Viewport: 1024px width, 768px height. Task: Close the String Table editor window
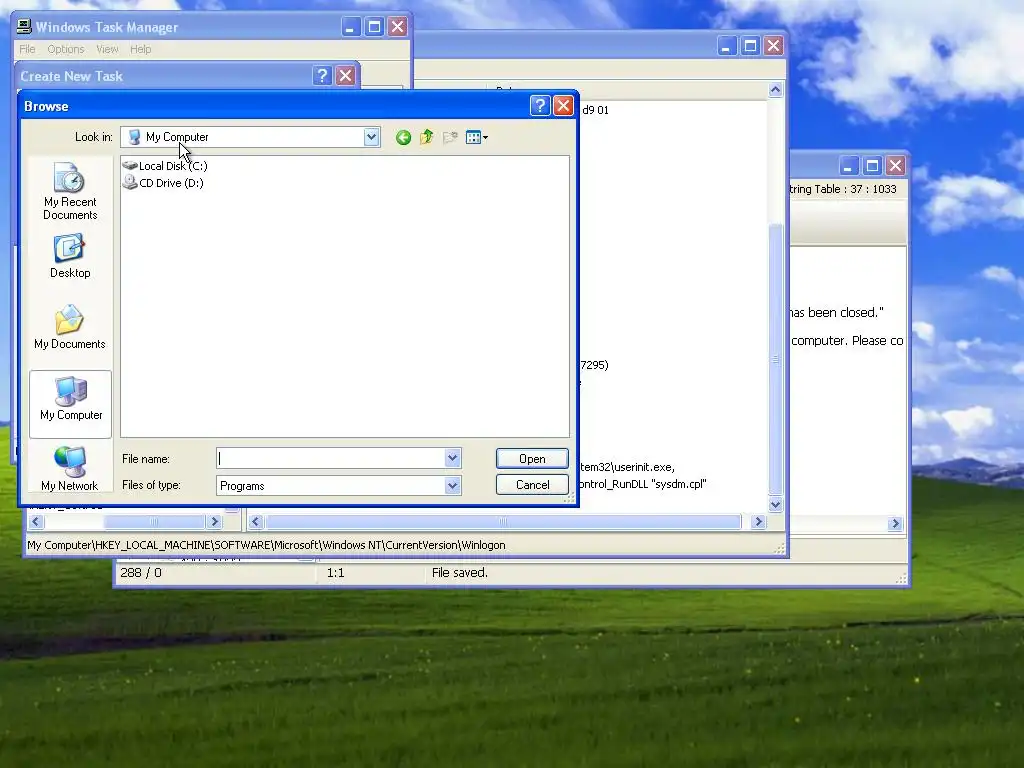click(x=895, y=166)
